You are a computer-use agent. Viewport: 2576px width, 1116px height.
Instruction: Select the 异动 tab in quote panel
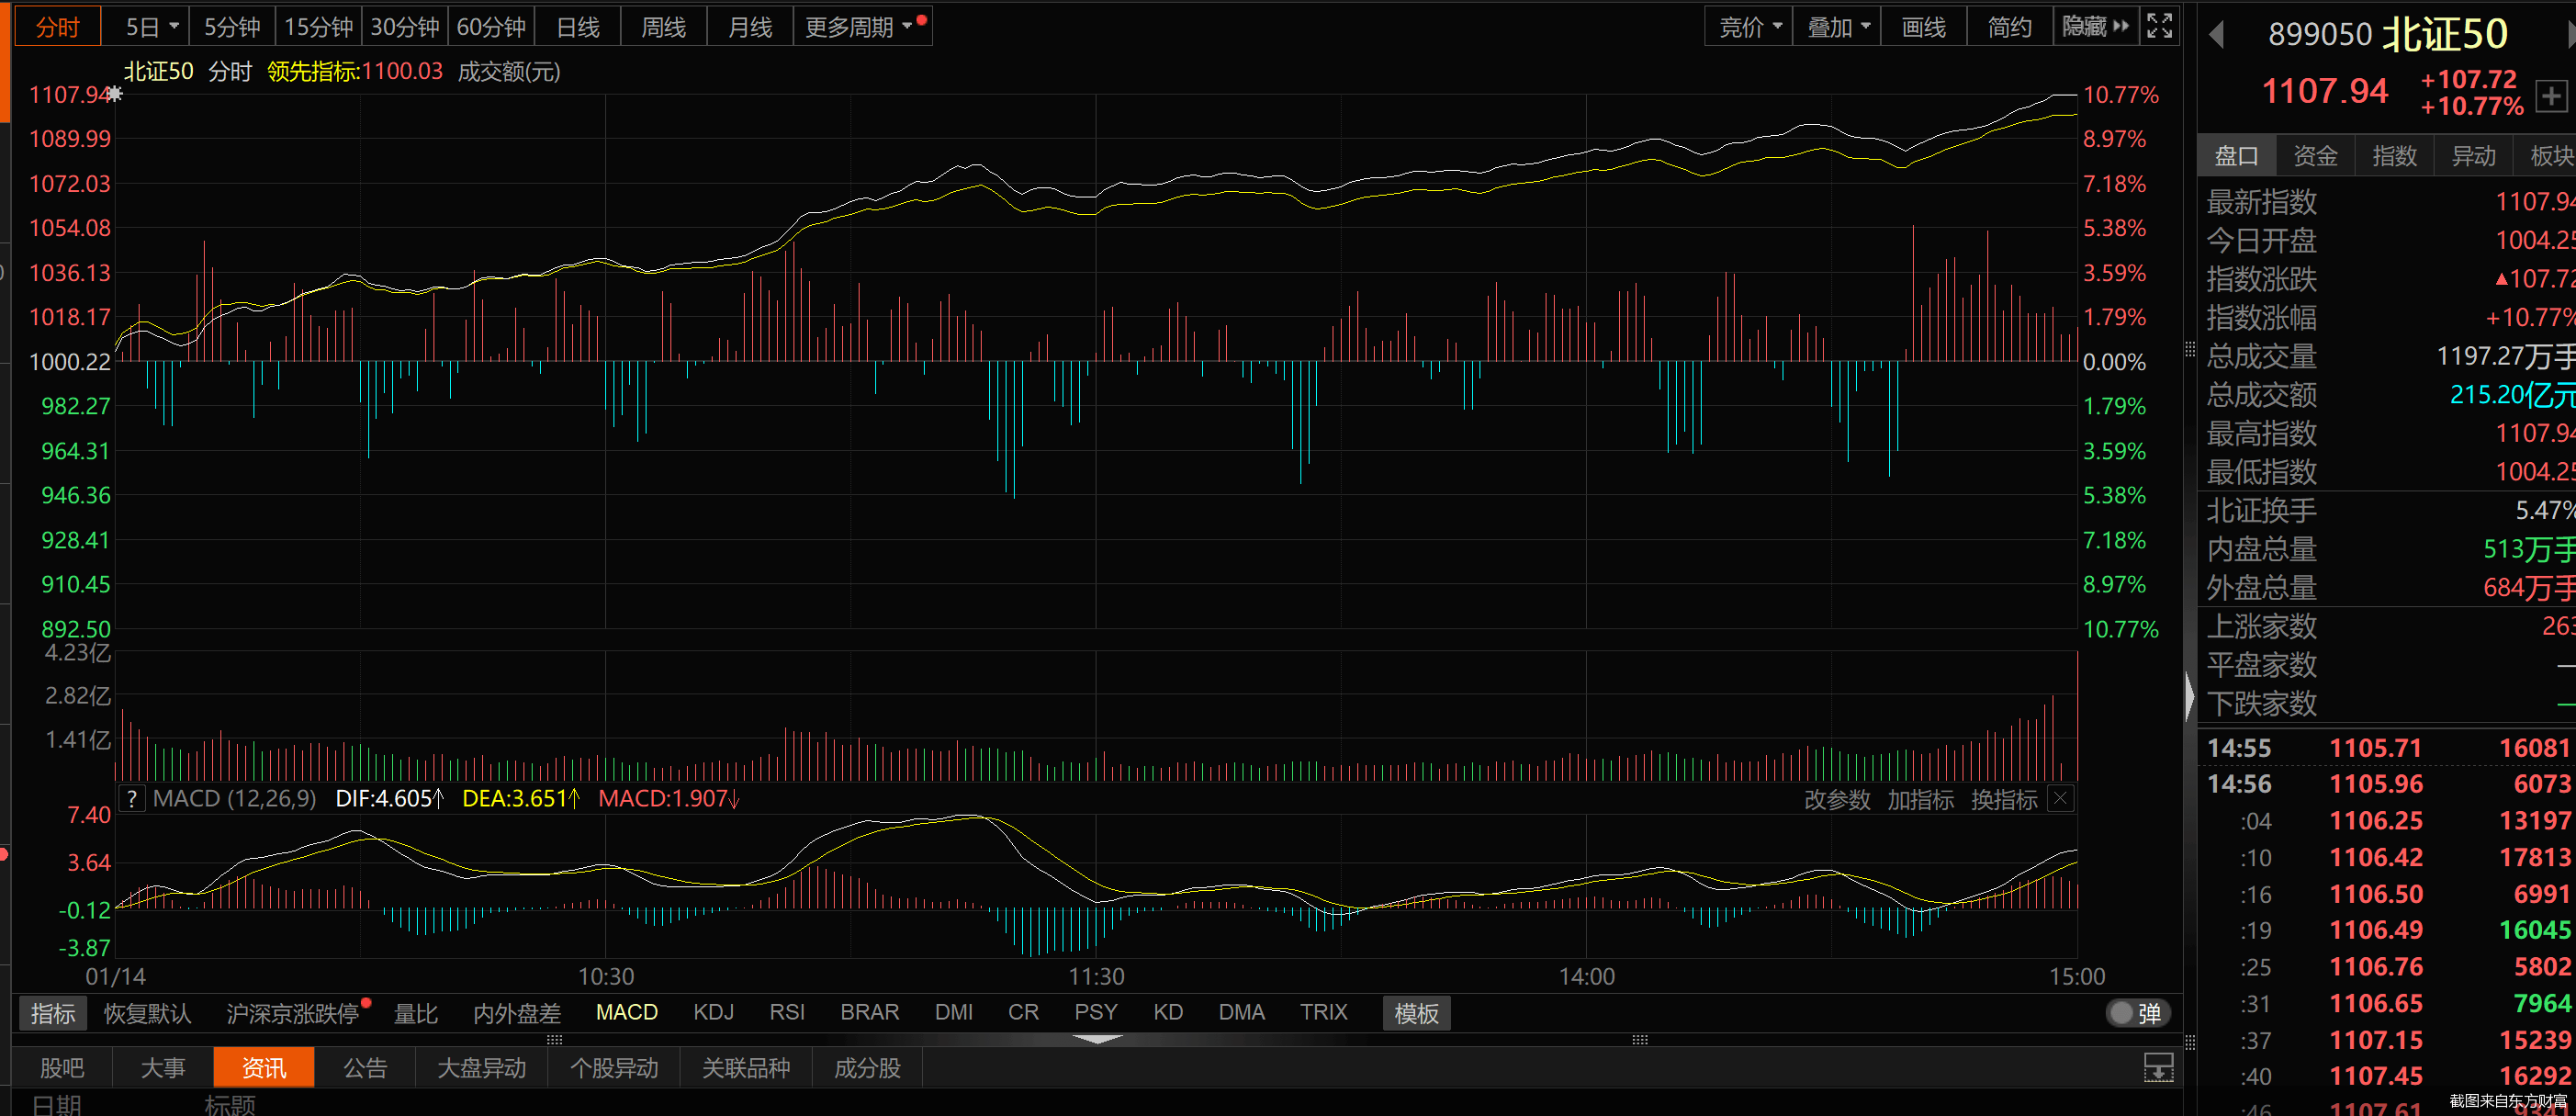(2473, 156)
